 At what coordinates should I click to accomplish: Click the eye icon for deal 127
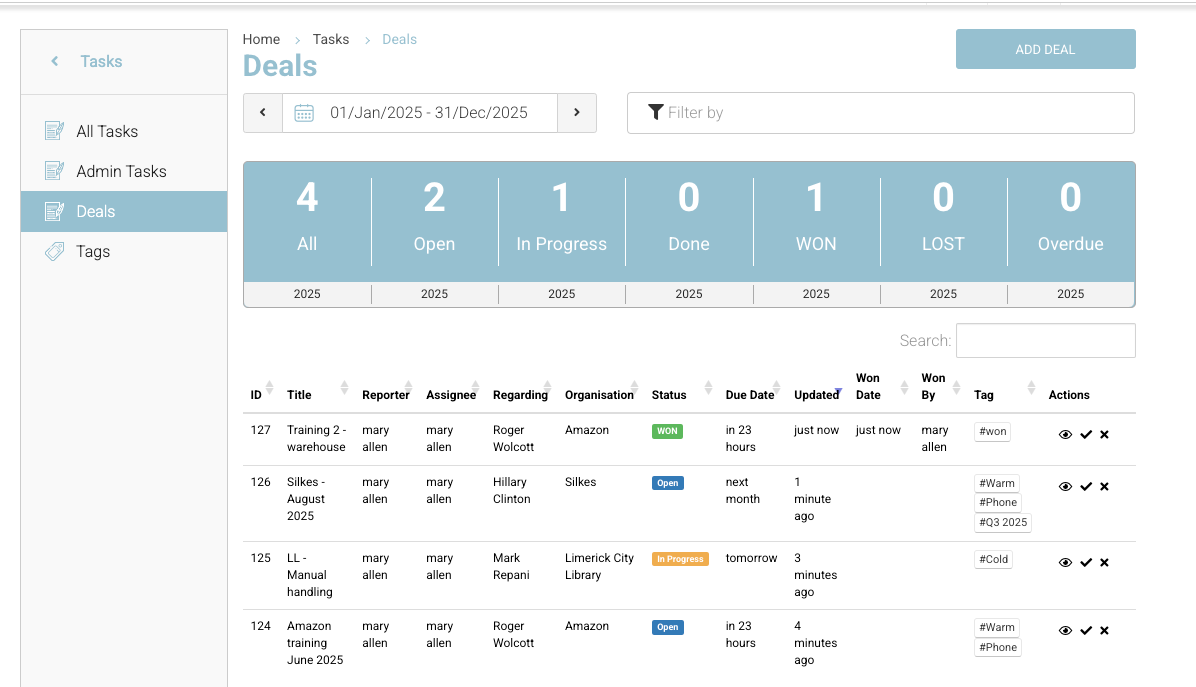(x=1065, y=435)
